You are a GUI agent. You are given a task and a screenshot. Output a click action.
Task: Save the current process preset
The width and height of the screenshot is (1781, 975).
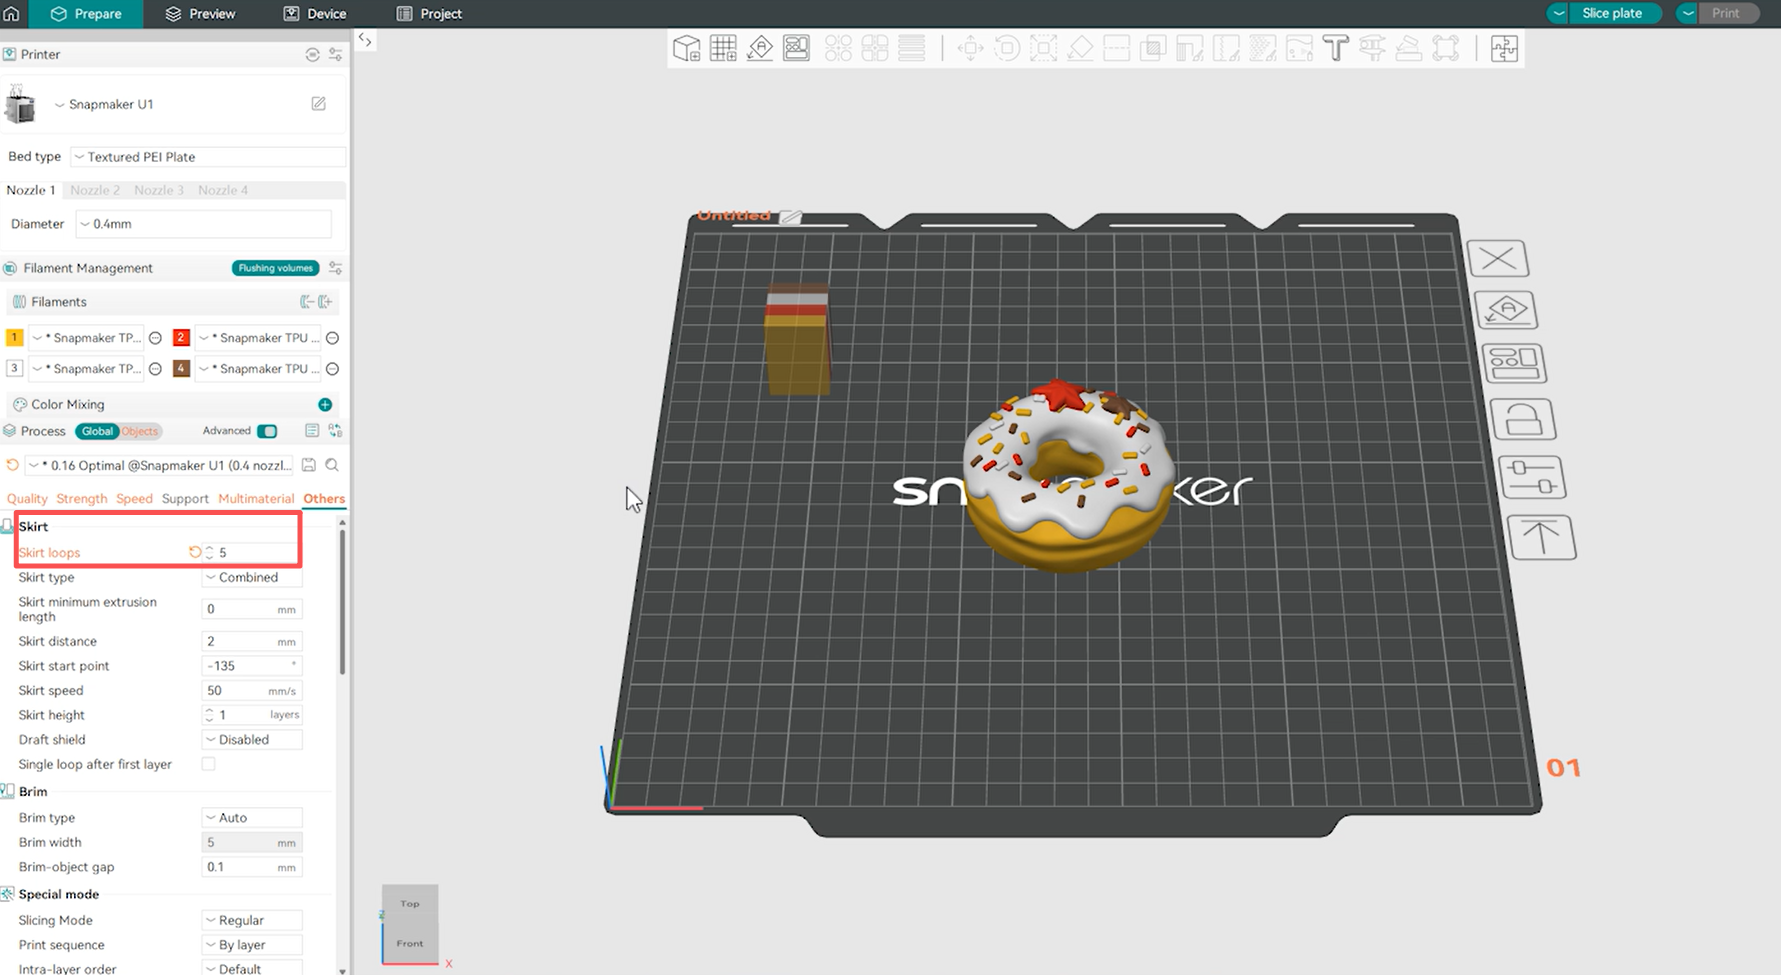(309, 465)
